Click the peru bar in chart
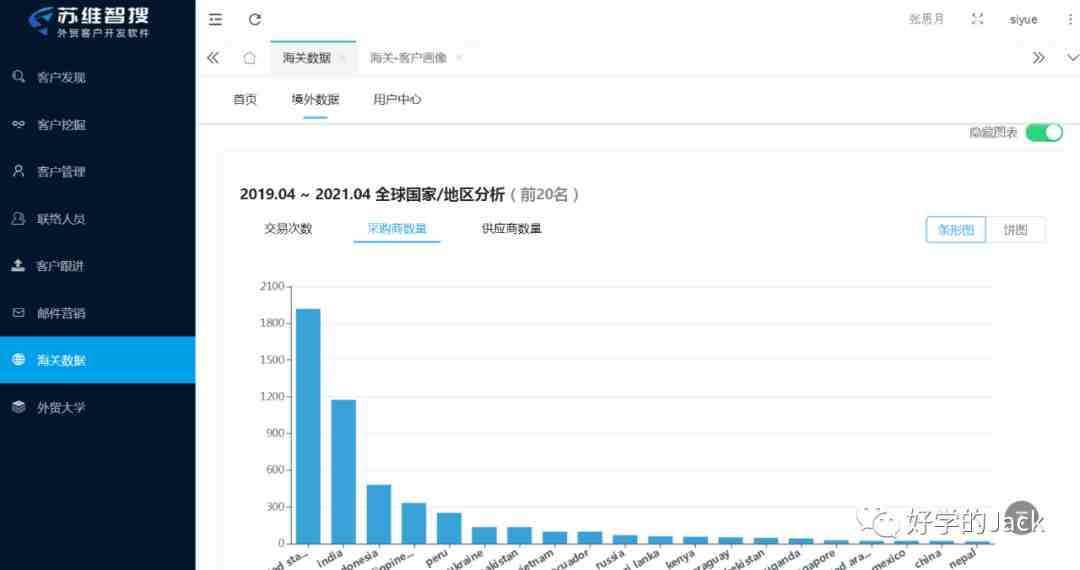1080x570 pixels. [x=449, y=528]
